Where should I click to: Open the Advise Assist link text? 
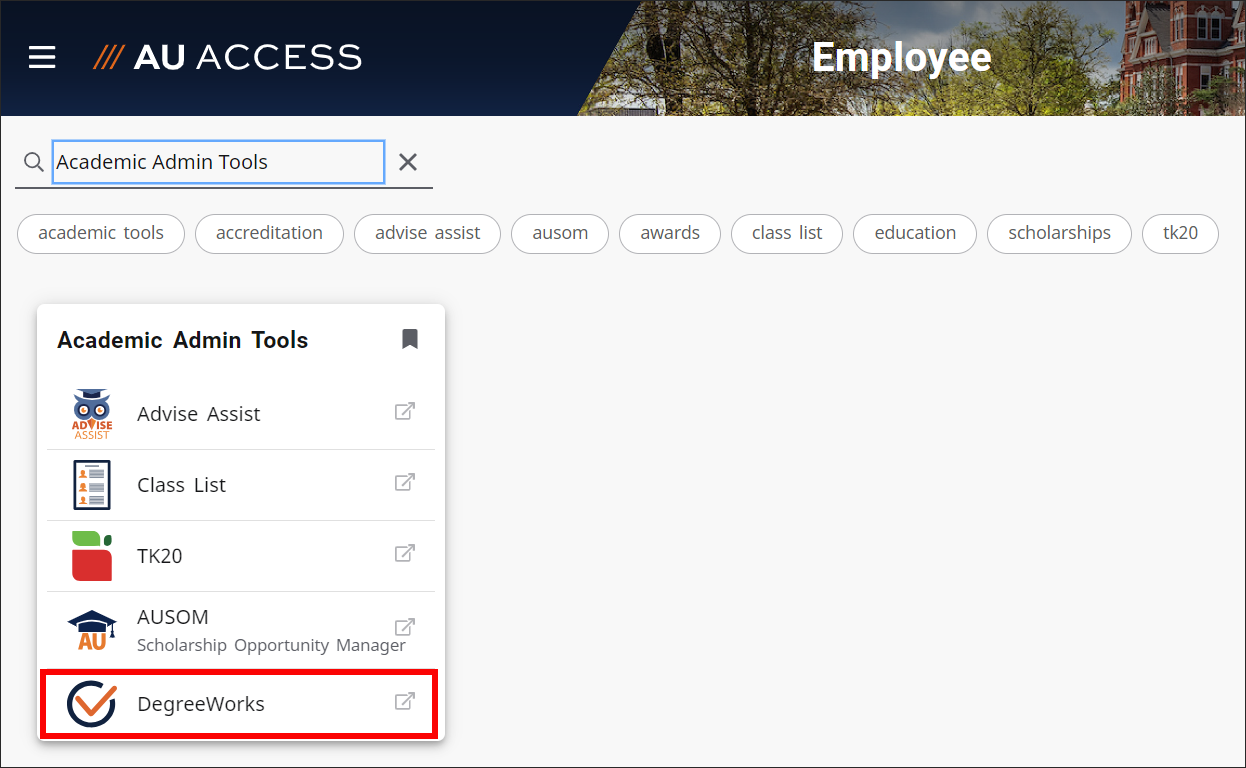pyautogui.click(x=199, y=412)
